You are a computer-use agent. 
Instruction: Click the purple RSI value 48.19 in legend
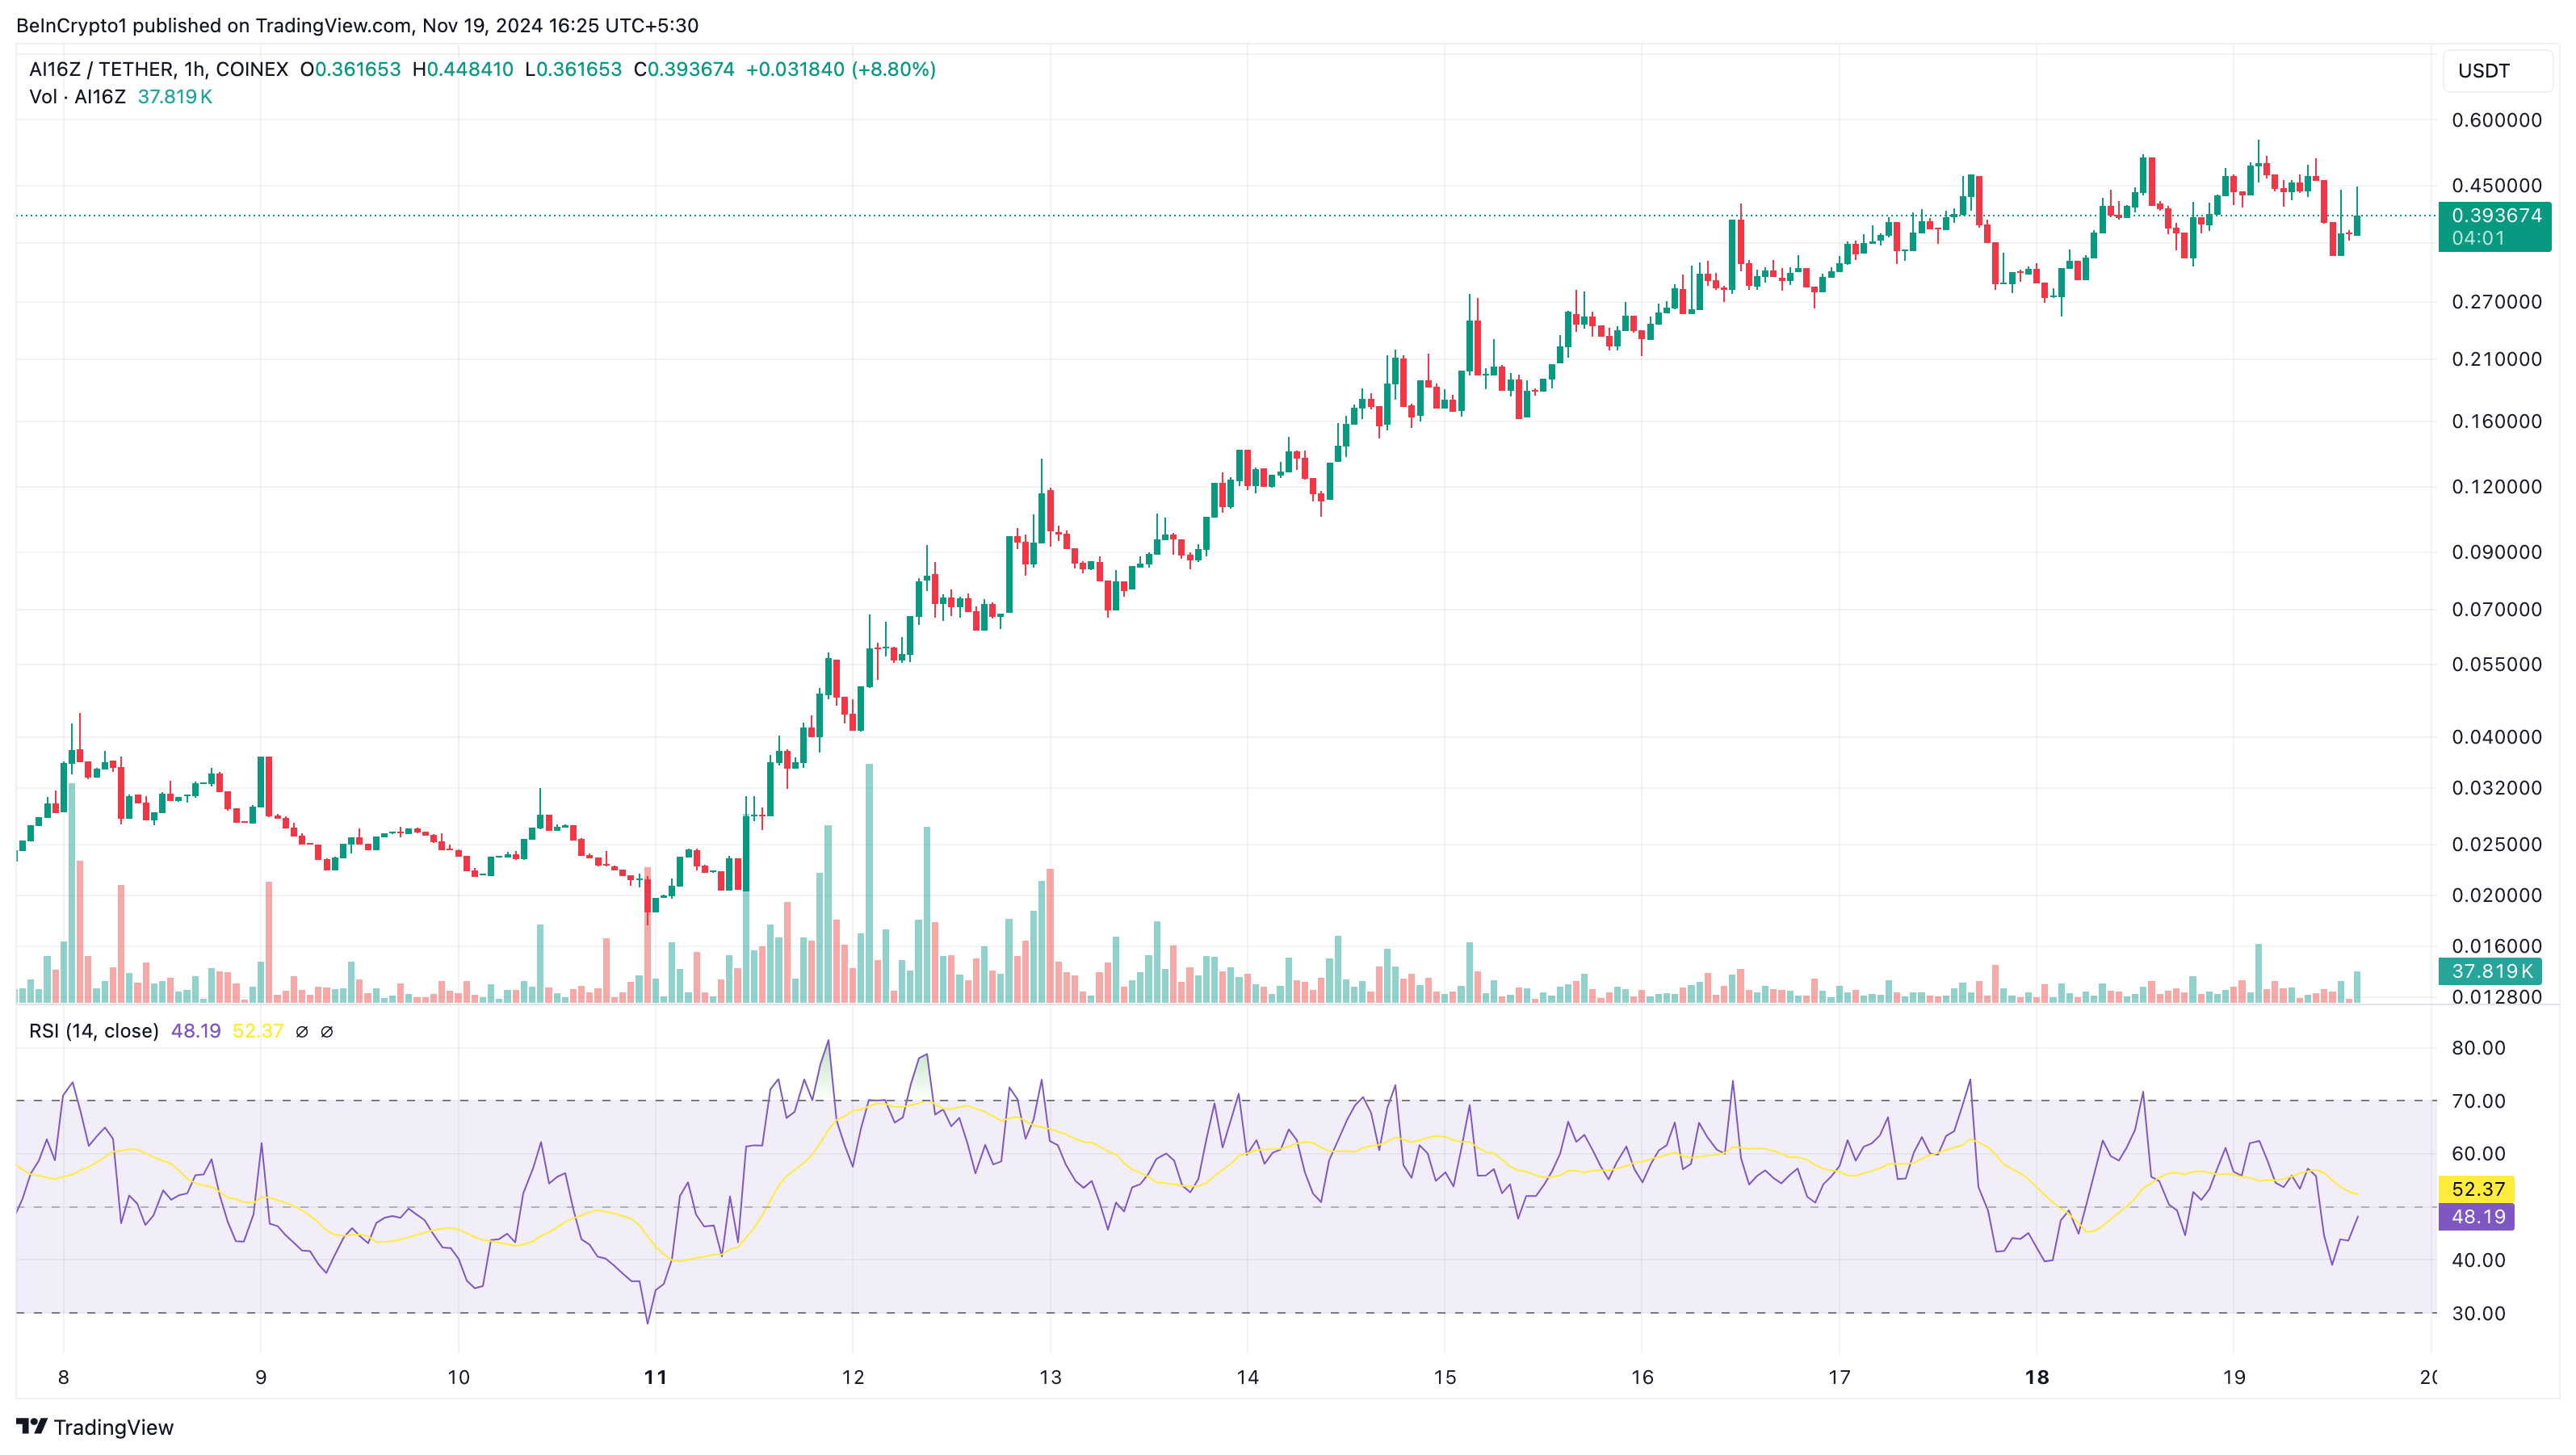pyautogui.click(x=195, y=1031)
